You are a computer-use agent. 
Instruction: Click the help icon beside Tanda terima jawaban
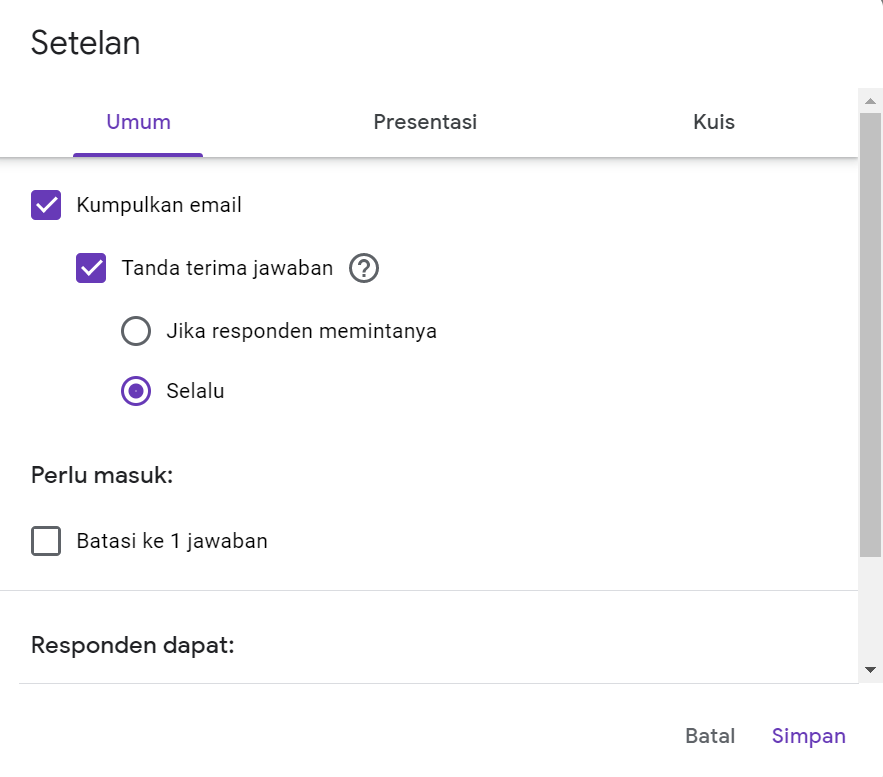pyautogui.click(x=364, y=268)
